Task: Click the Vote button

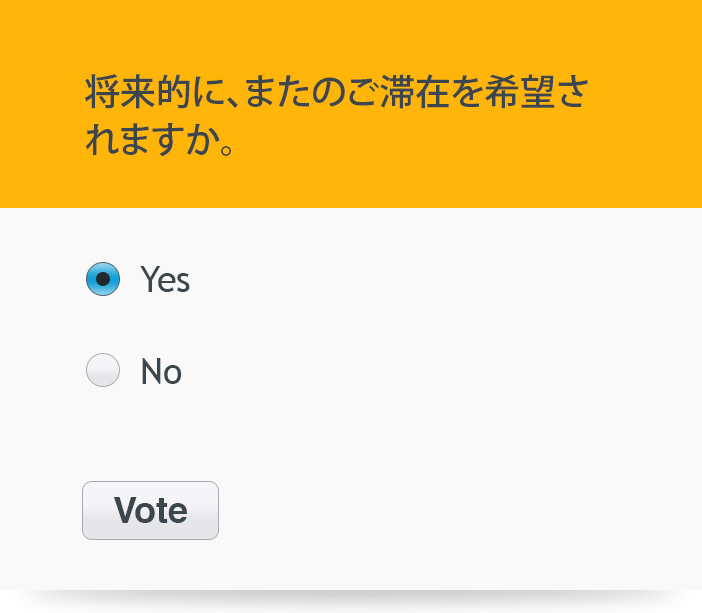Action: click(150, 510)
